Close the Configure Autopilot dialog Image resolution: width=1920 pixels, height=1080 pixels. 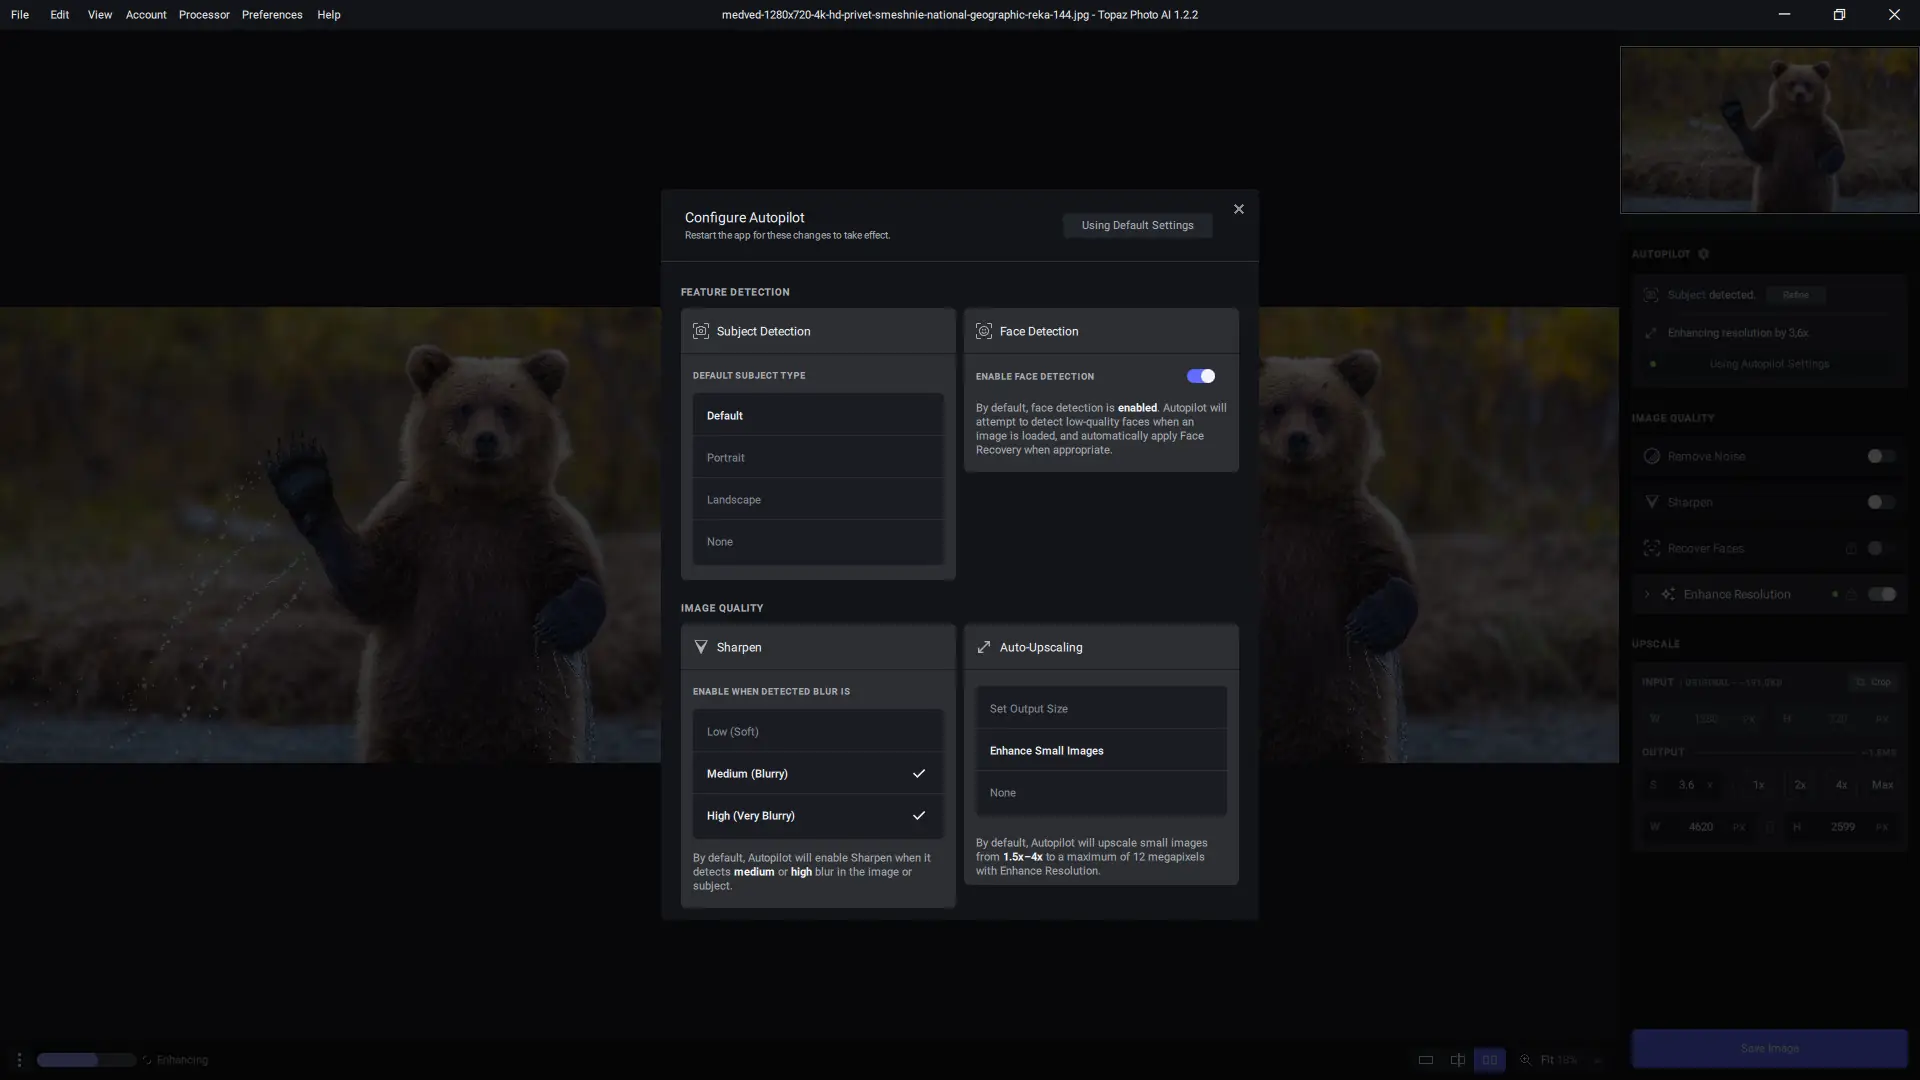tap(1239, 209)
